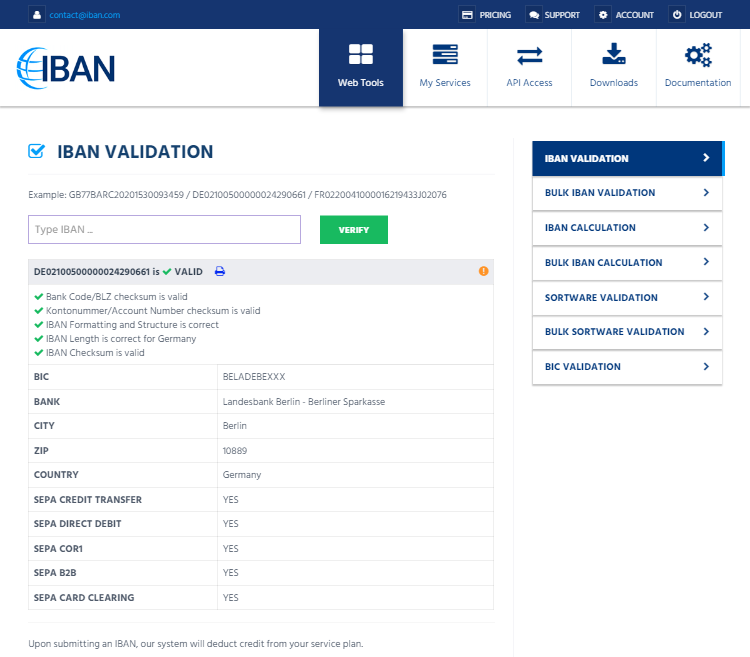The height and width of the screenshot is (657, 750).
Task: Open the API Access tab
Action: click(x=529, y=67)
